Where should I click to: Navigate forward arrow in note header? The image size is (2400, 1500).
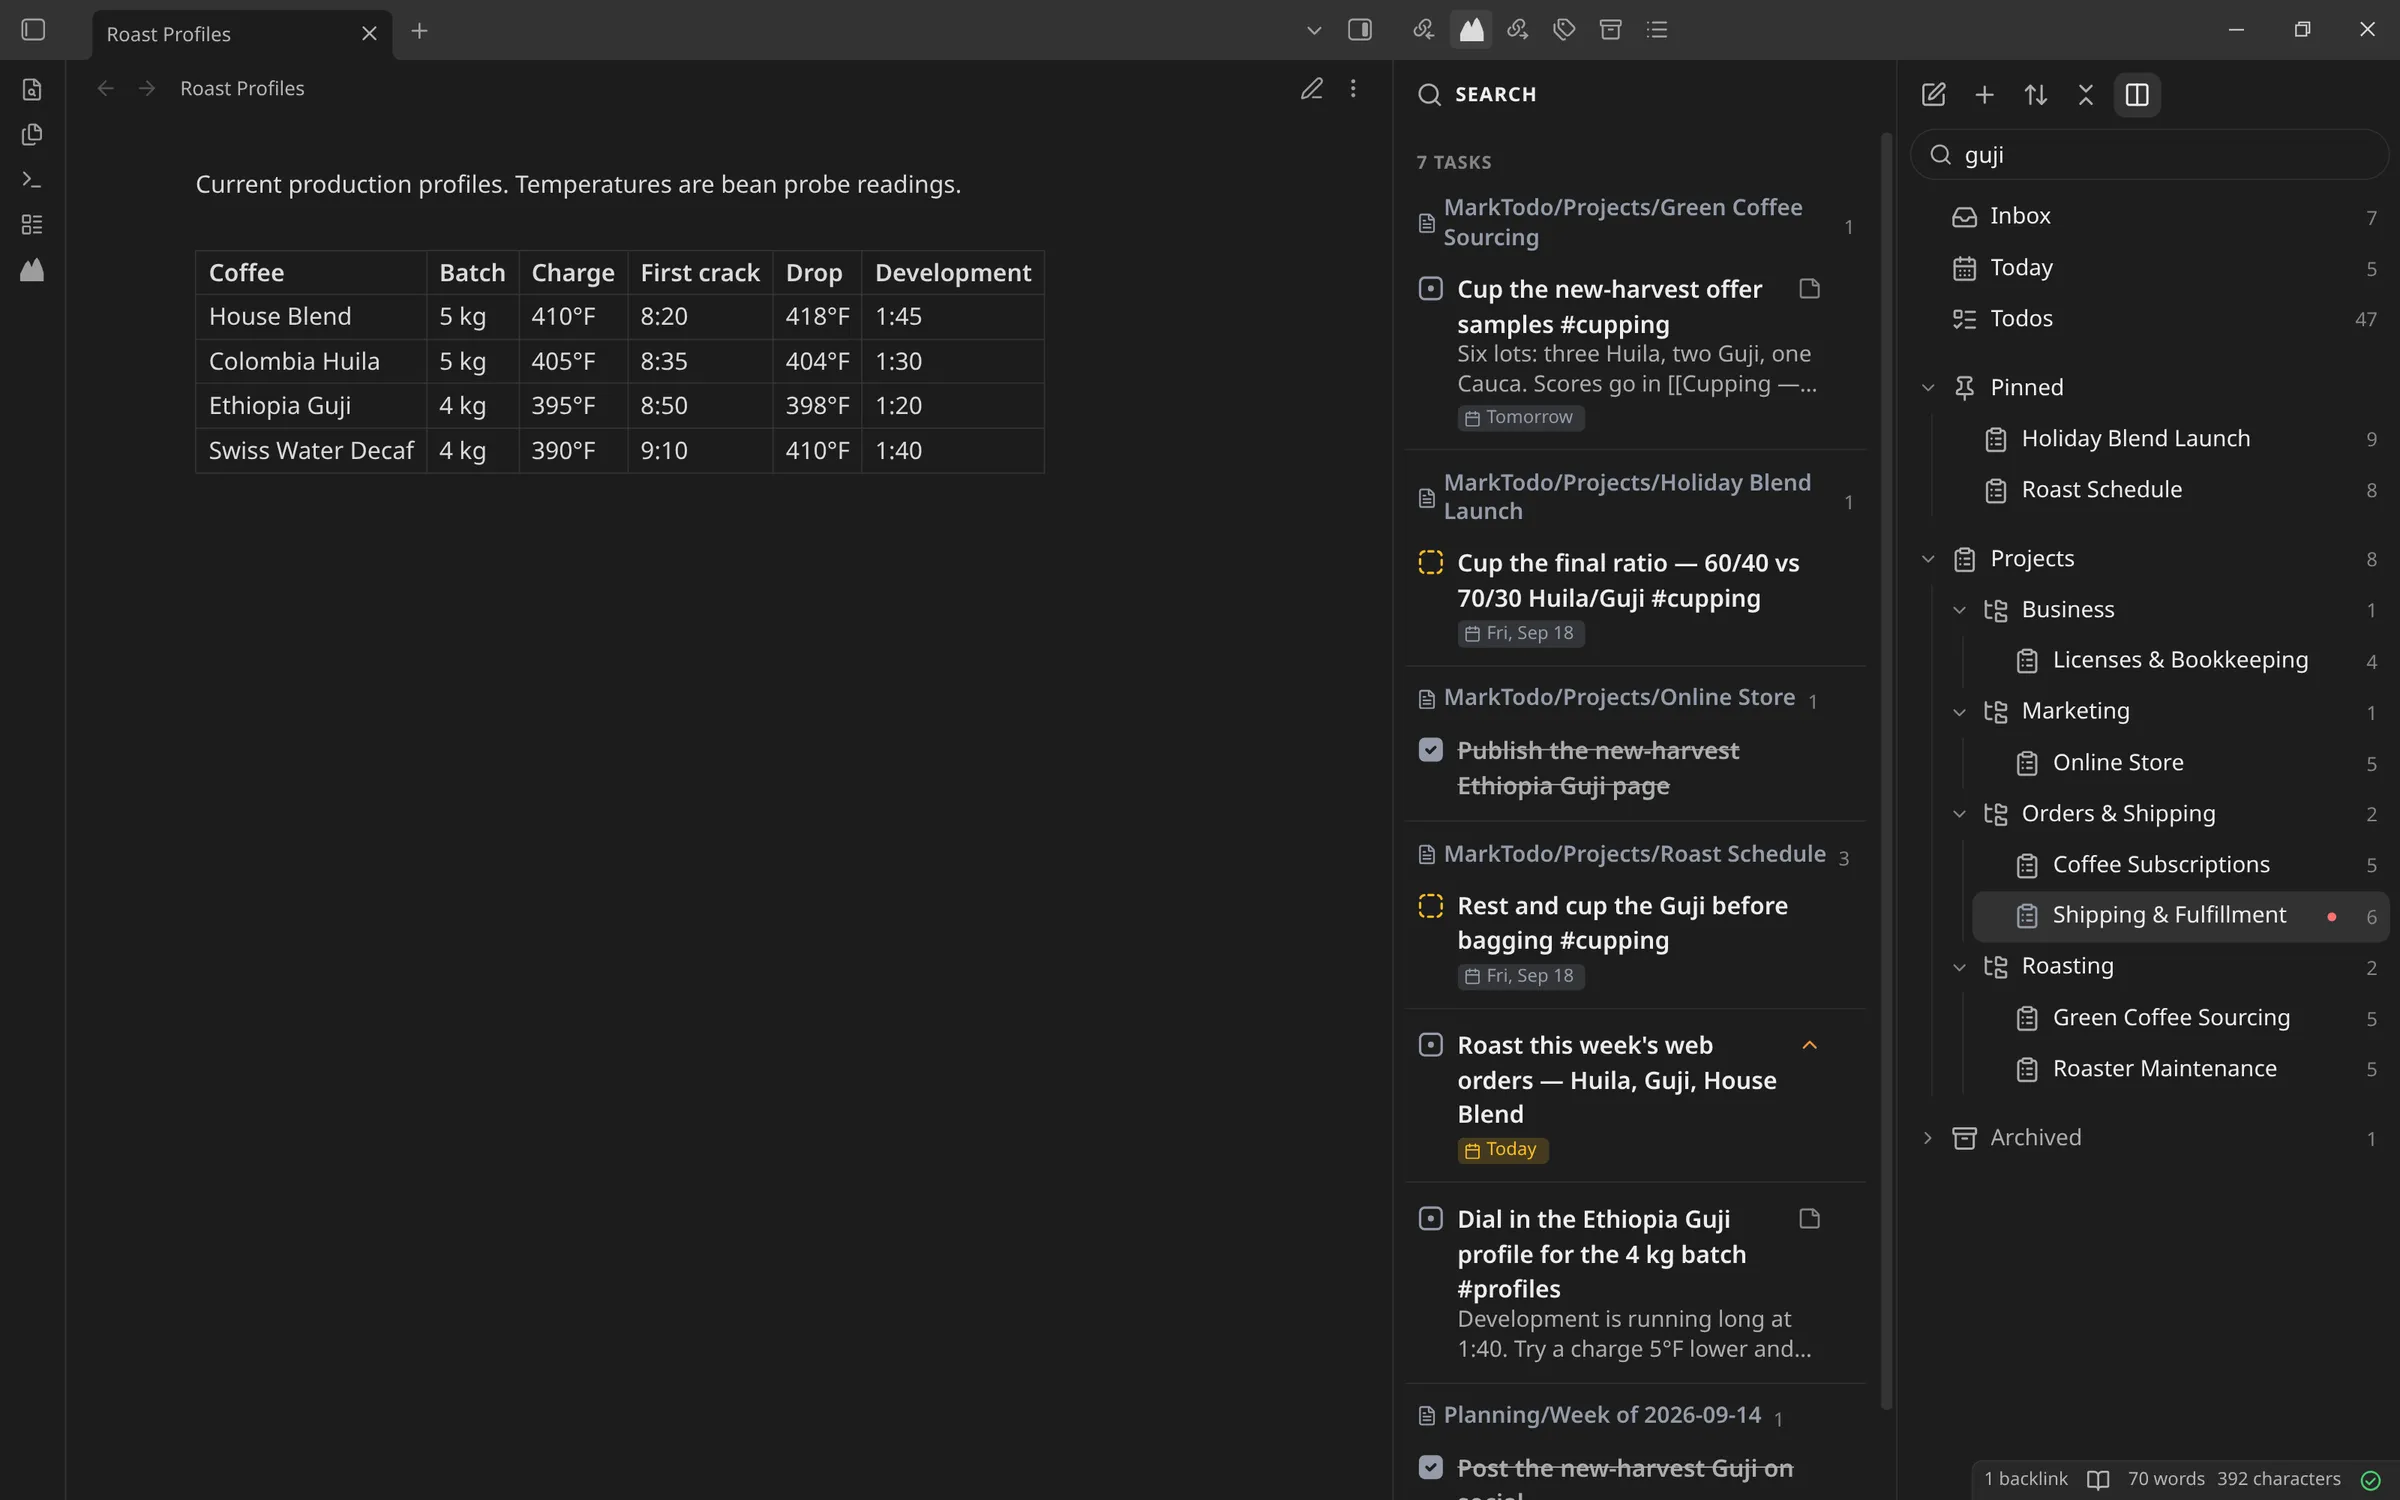click(x=147, y=89)
